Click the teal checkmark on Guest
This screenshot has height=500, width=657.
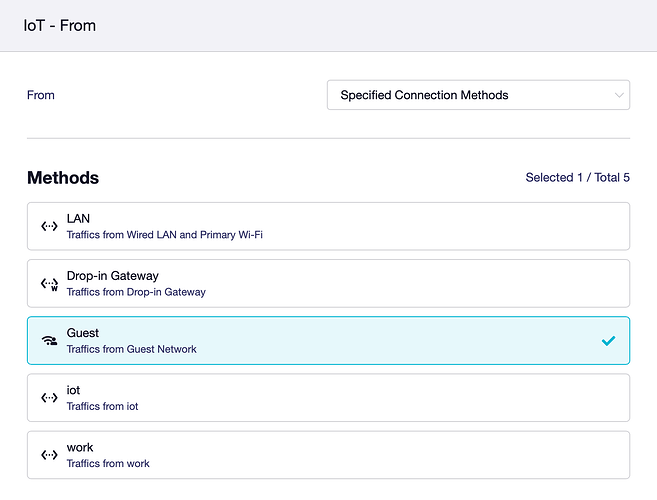(x=608, y=341)
